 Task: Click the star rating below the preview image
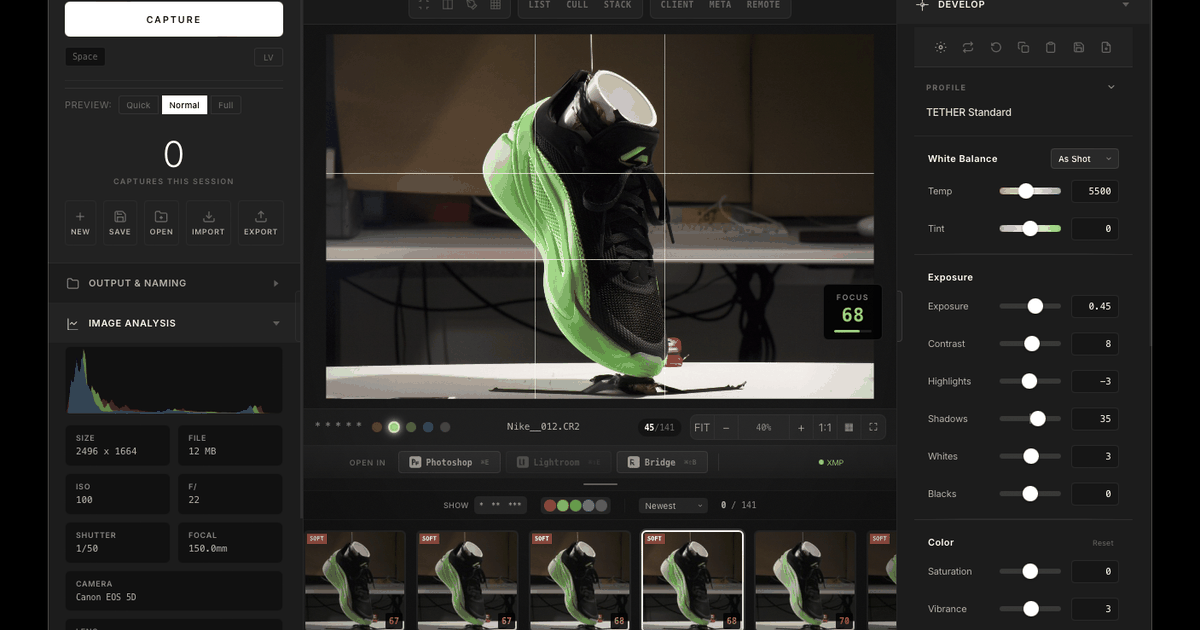339,425
